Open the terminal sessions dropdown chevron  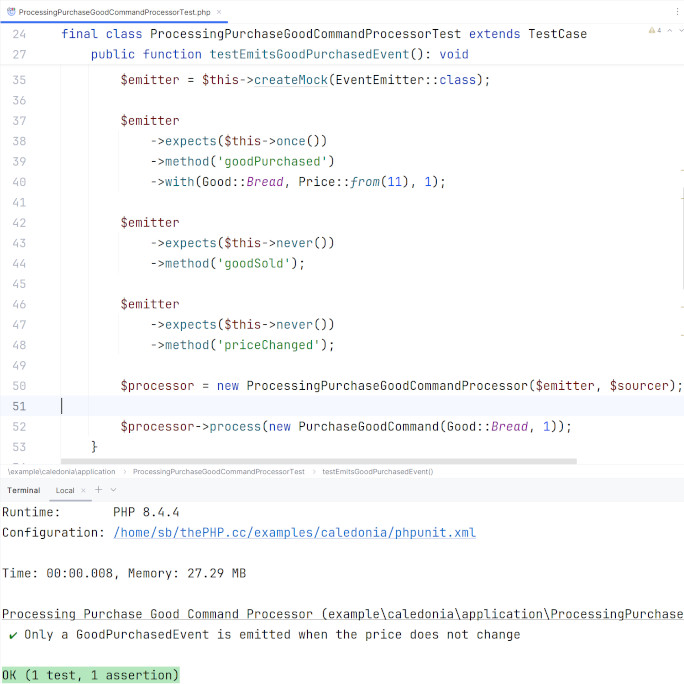coord(113,490)
